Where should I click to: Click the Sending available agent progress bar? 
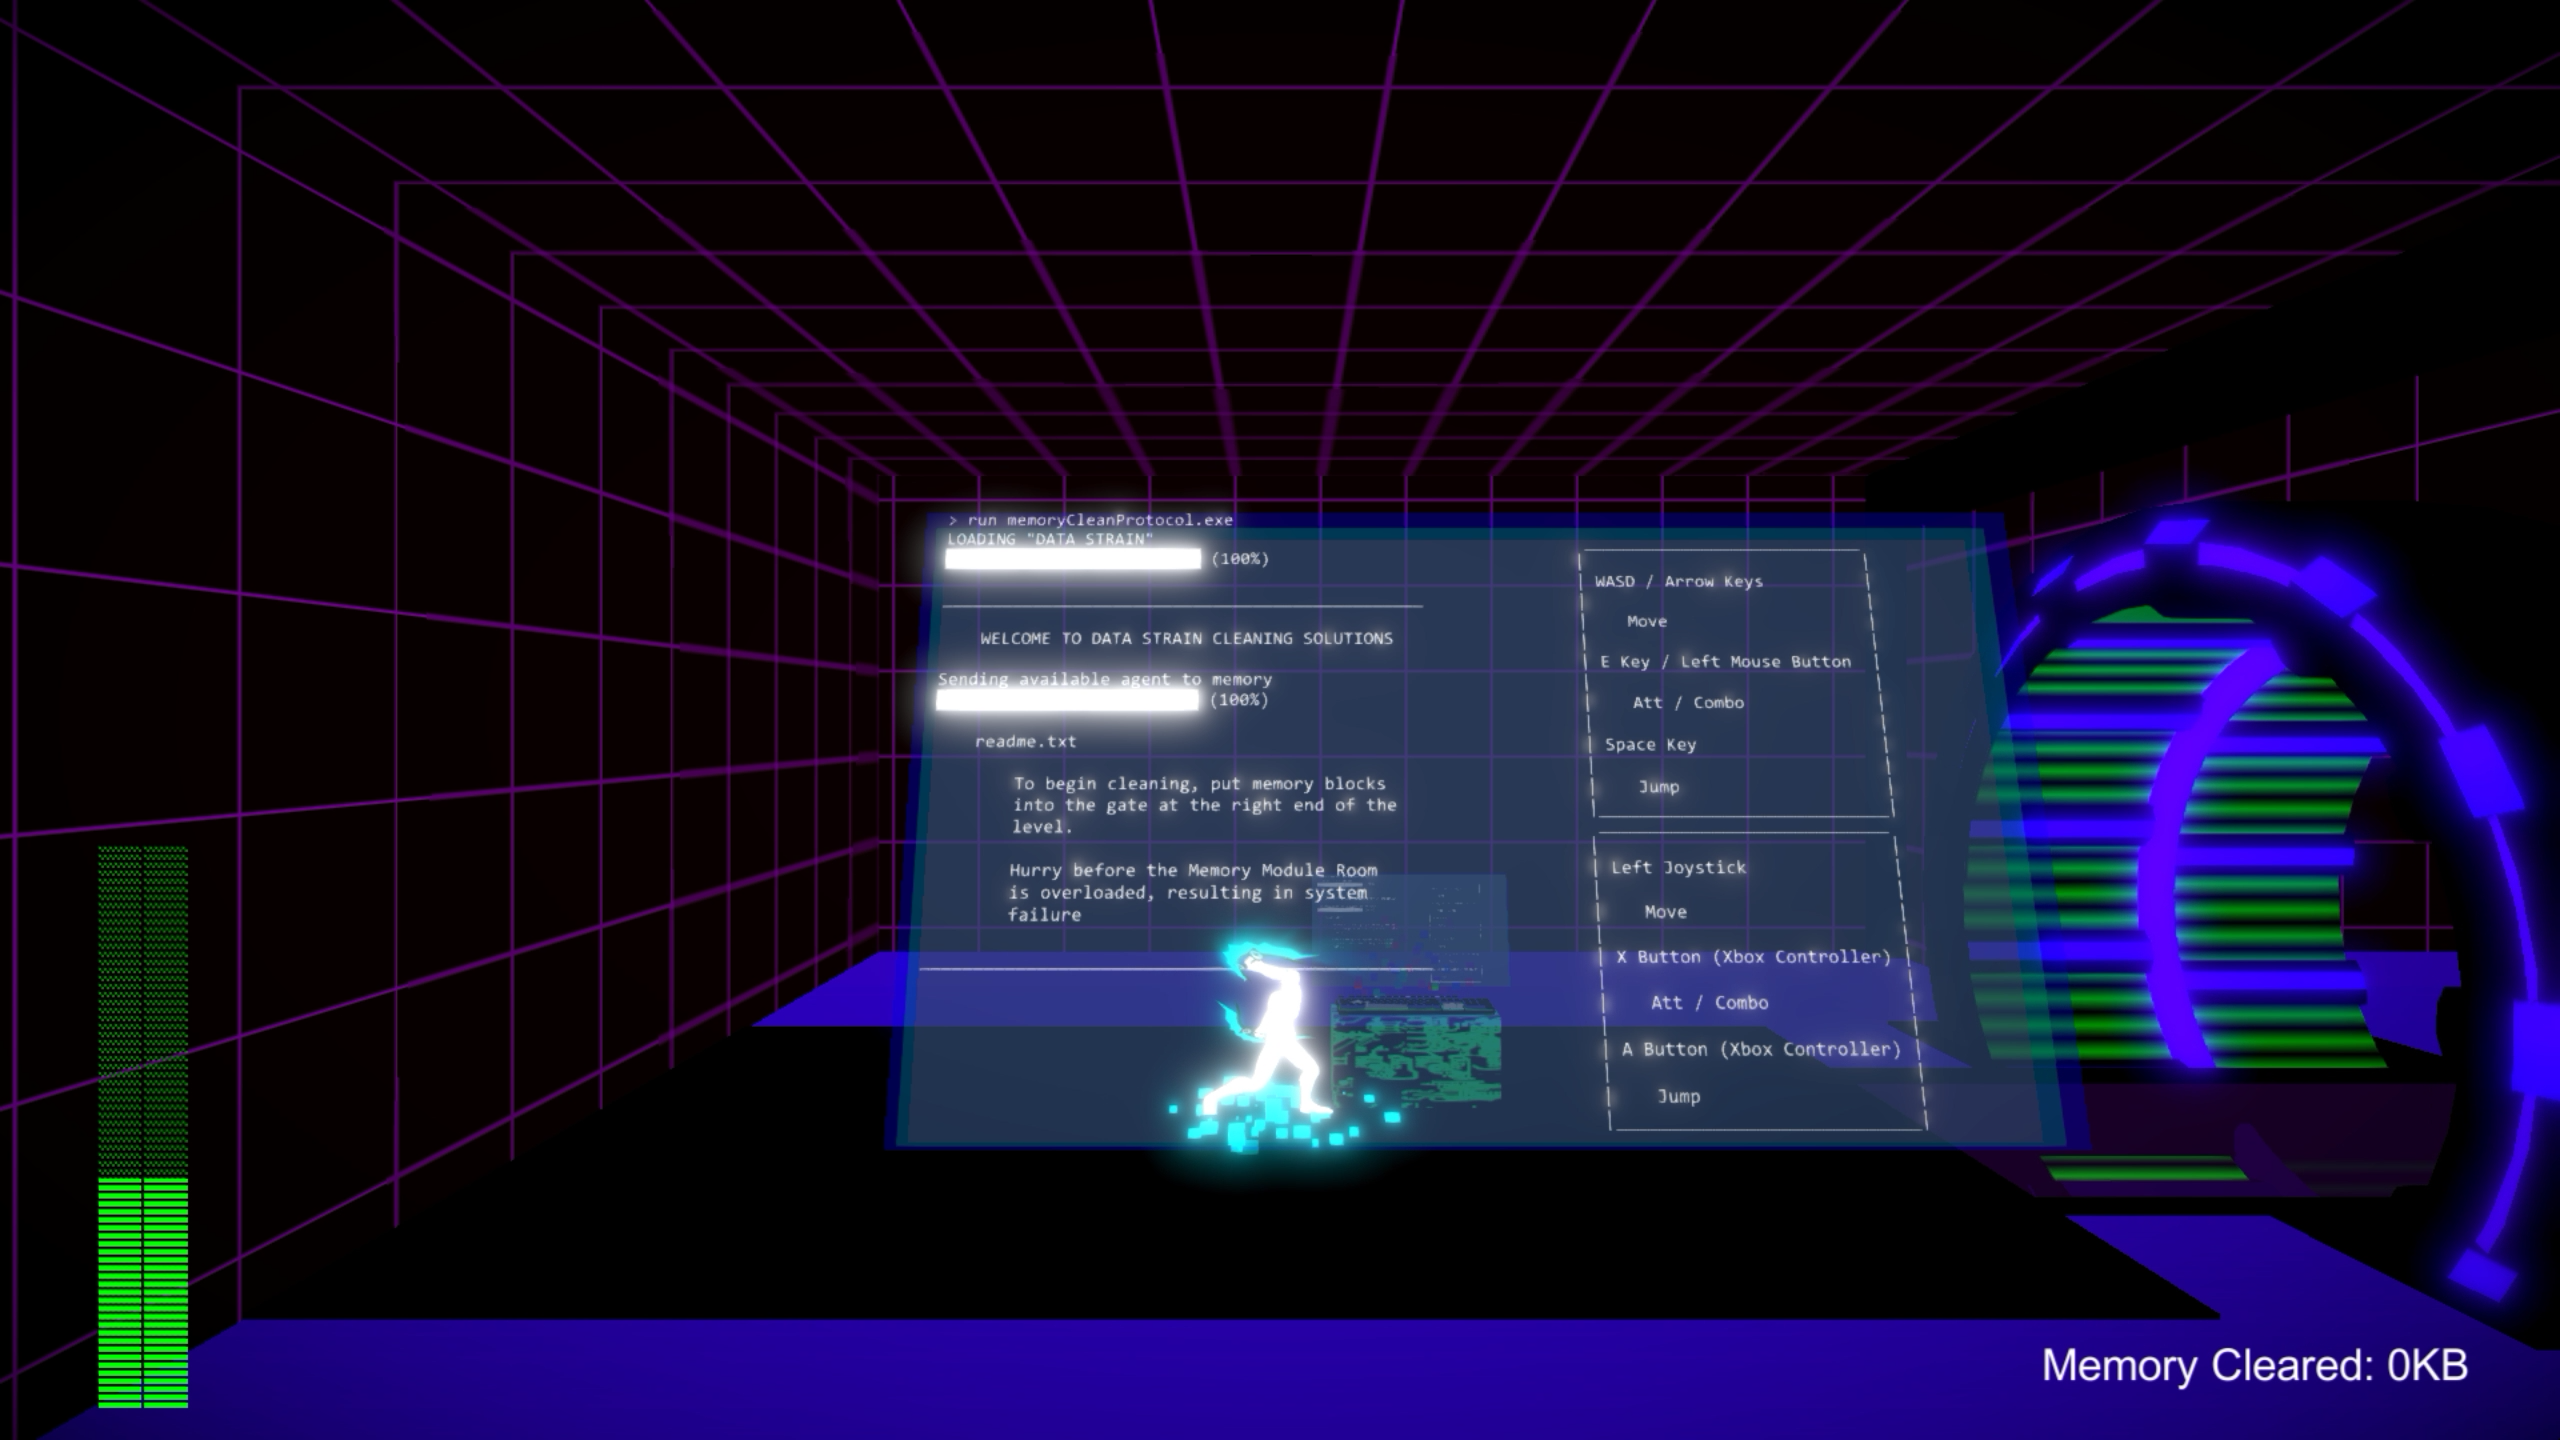(x=1067, y=700)
